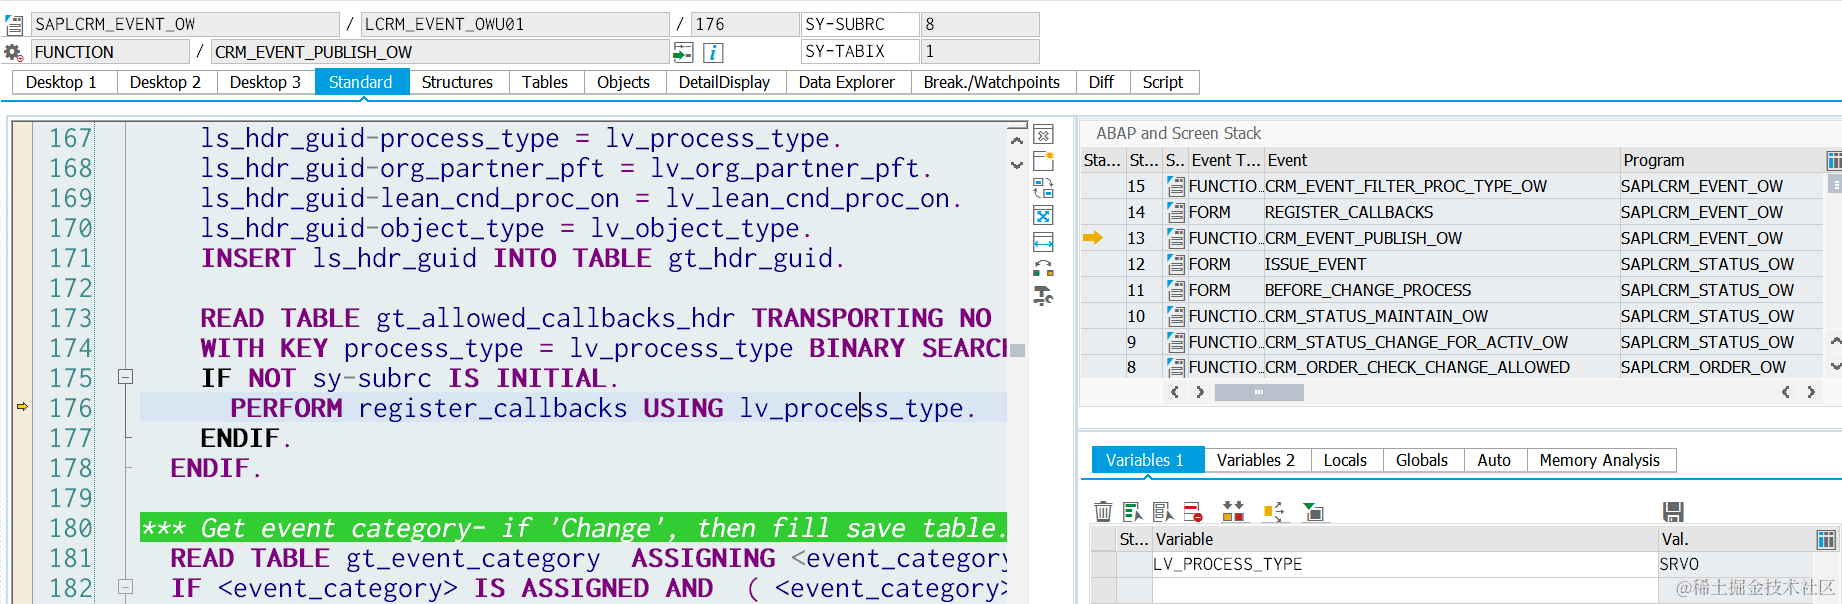
Task: Click the full-screen tool icon with blue arrows
Action: (x=1043, y=215)
